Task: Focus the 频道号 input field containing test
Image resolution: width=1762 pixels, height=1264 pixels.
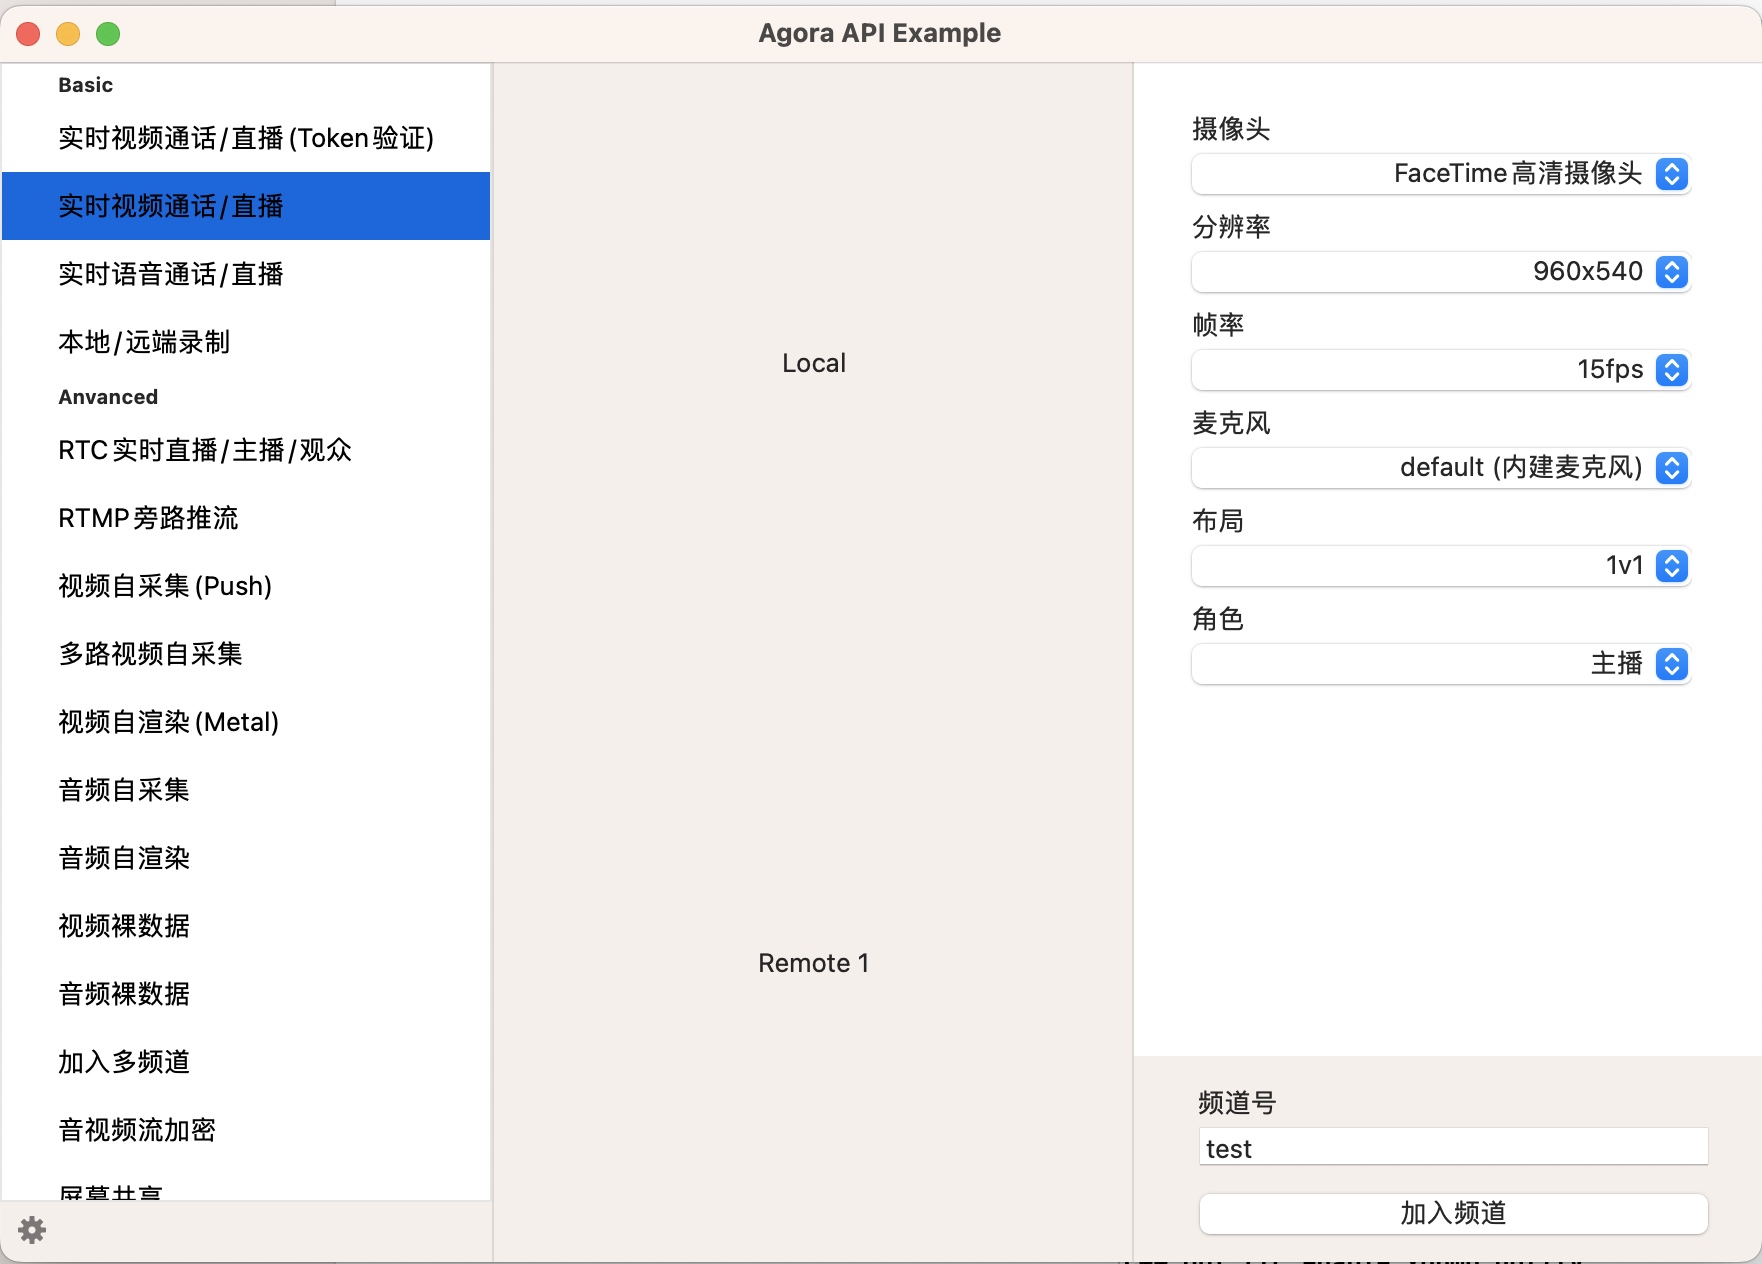Action: tap(1453, 1147)
